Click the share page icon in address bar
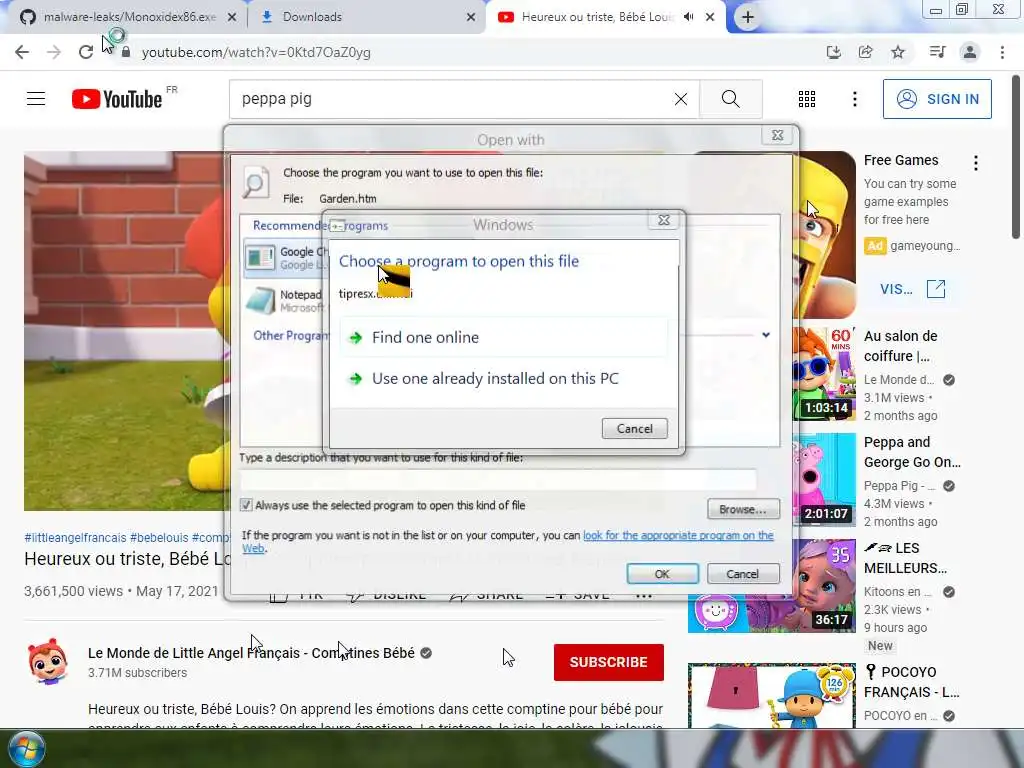This screenshot has height=768, width=1024. point(866,52)
